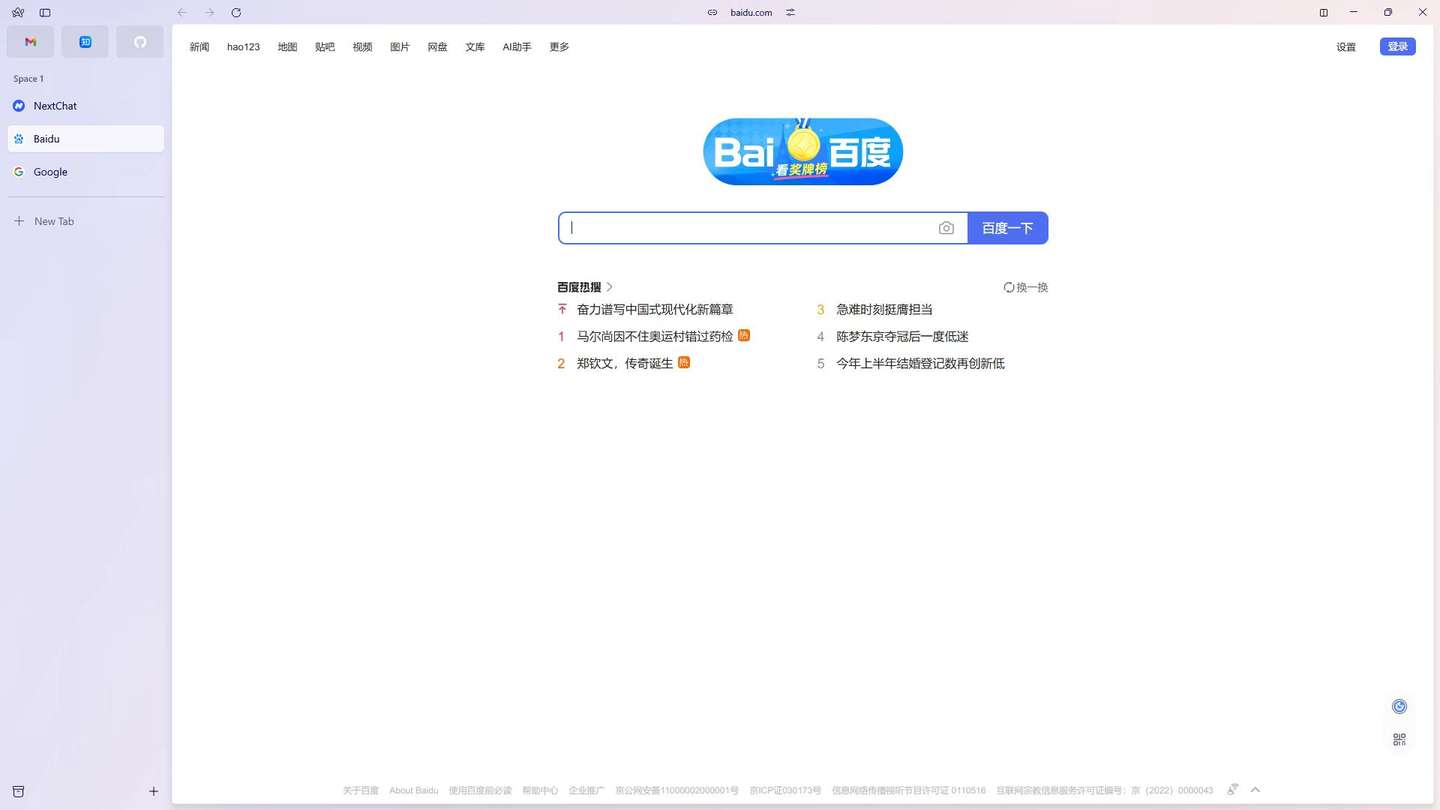Expand Baidu hot search with the chevron

click(610, 287)
